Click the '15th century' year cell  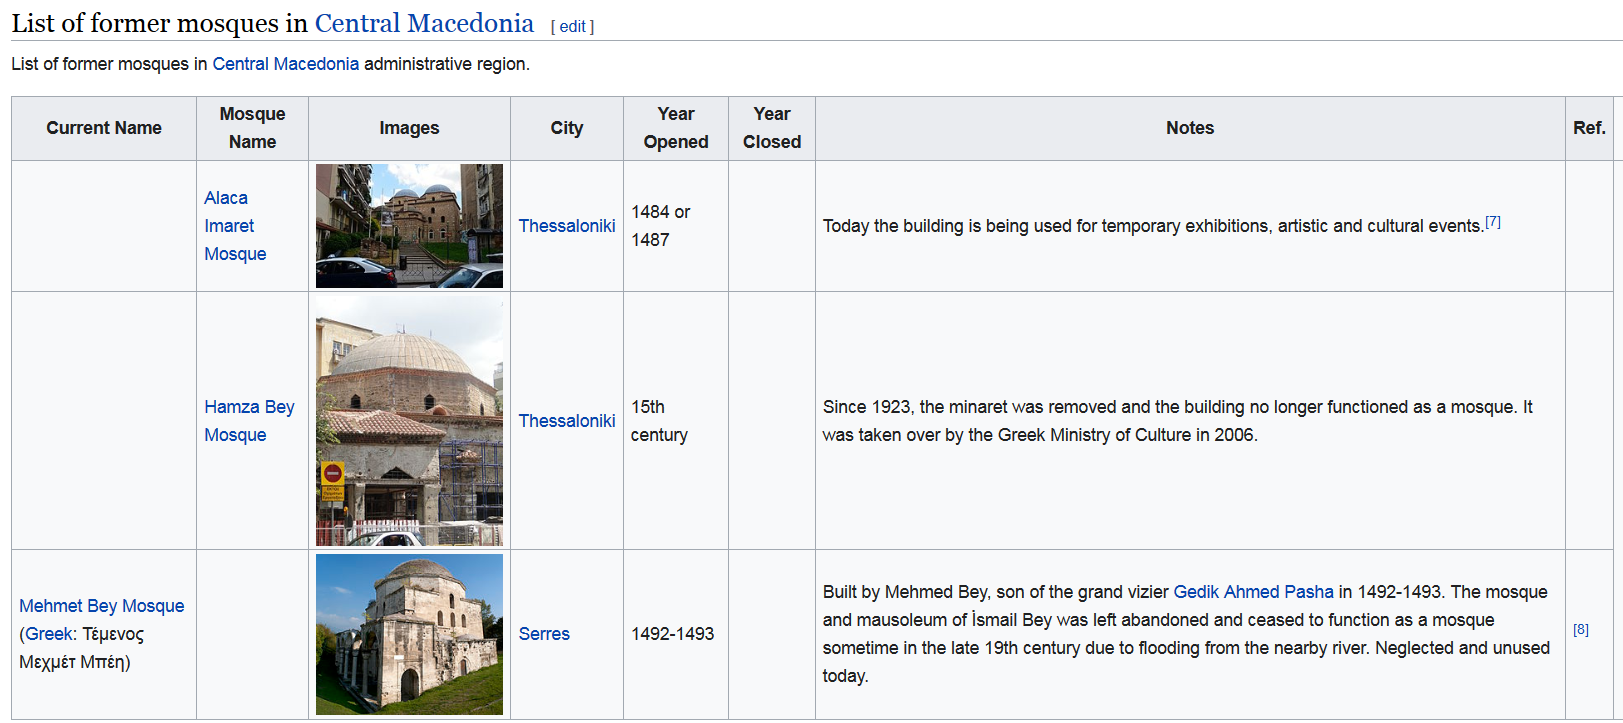676,421
